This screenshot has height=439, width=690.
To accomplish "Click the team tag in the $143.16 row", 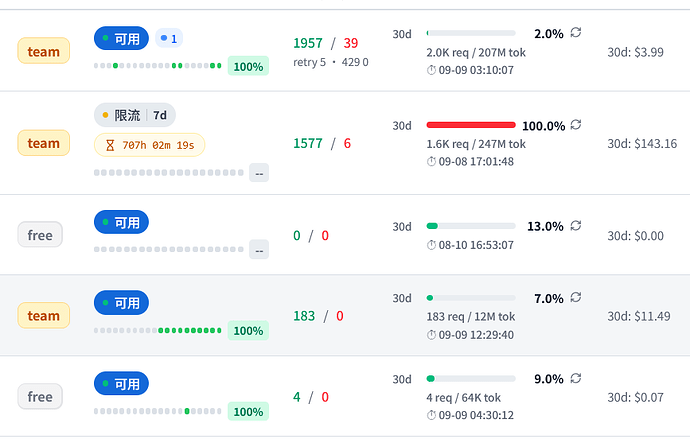I will [44, 143].
